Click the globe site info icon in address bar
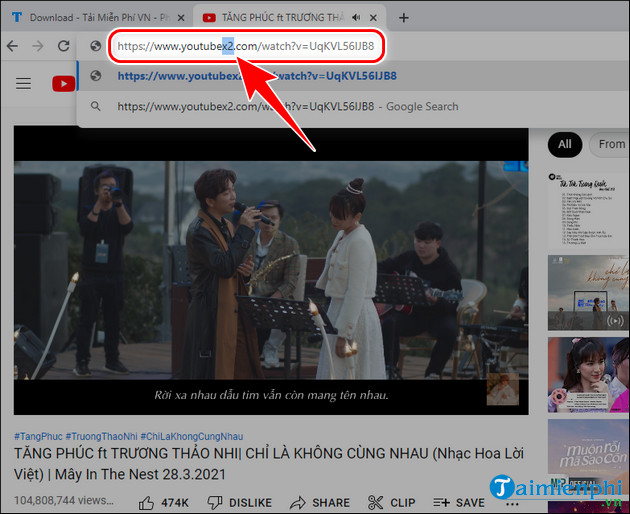 (96, 46)
